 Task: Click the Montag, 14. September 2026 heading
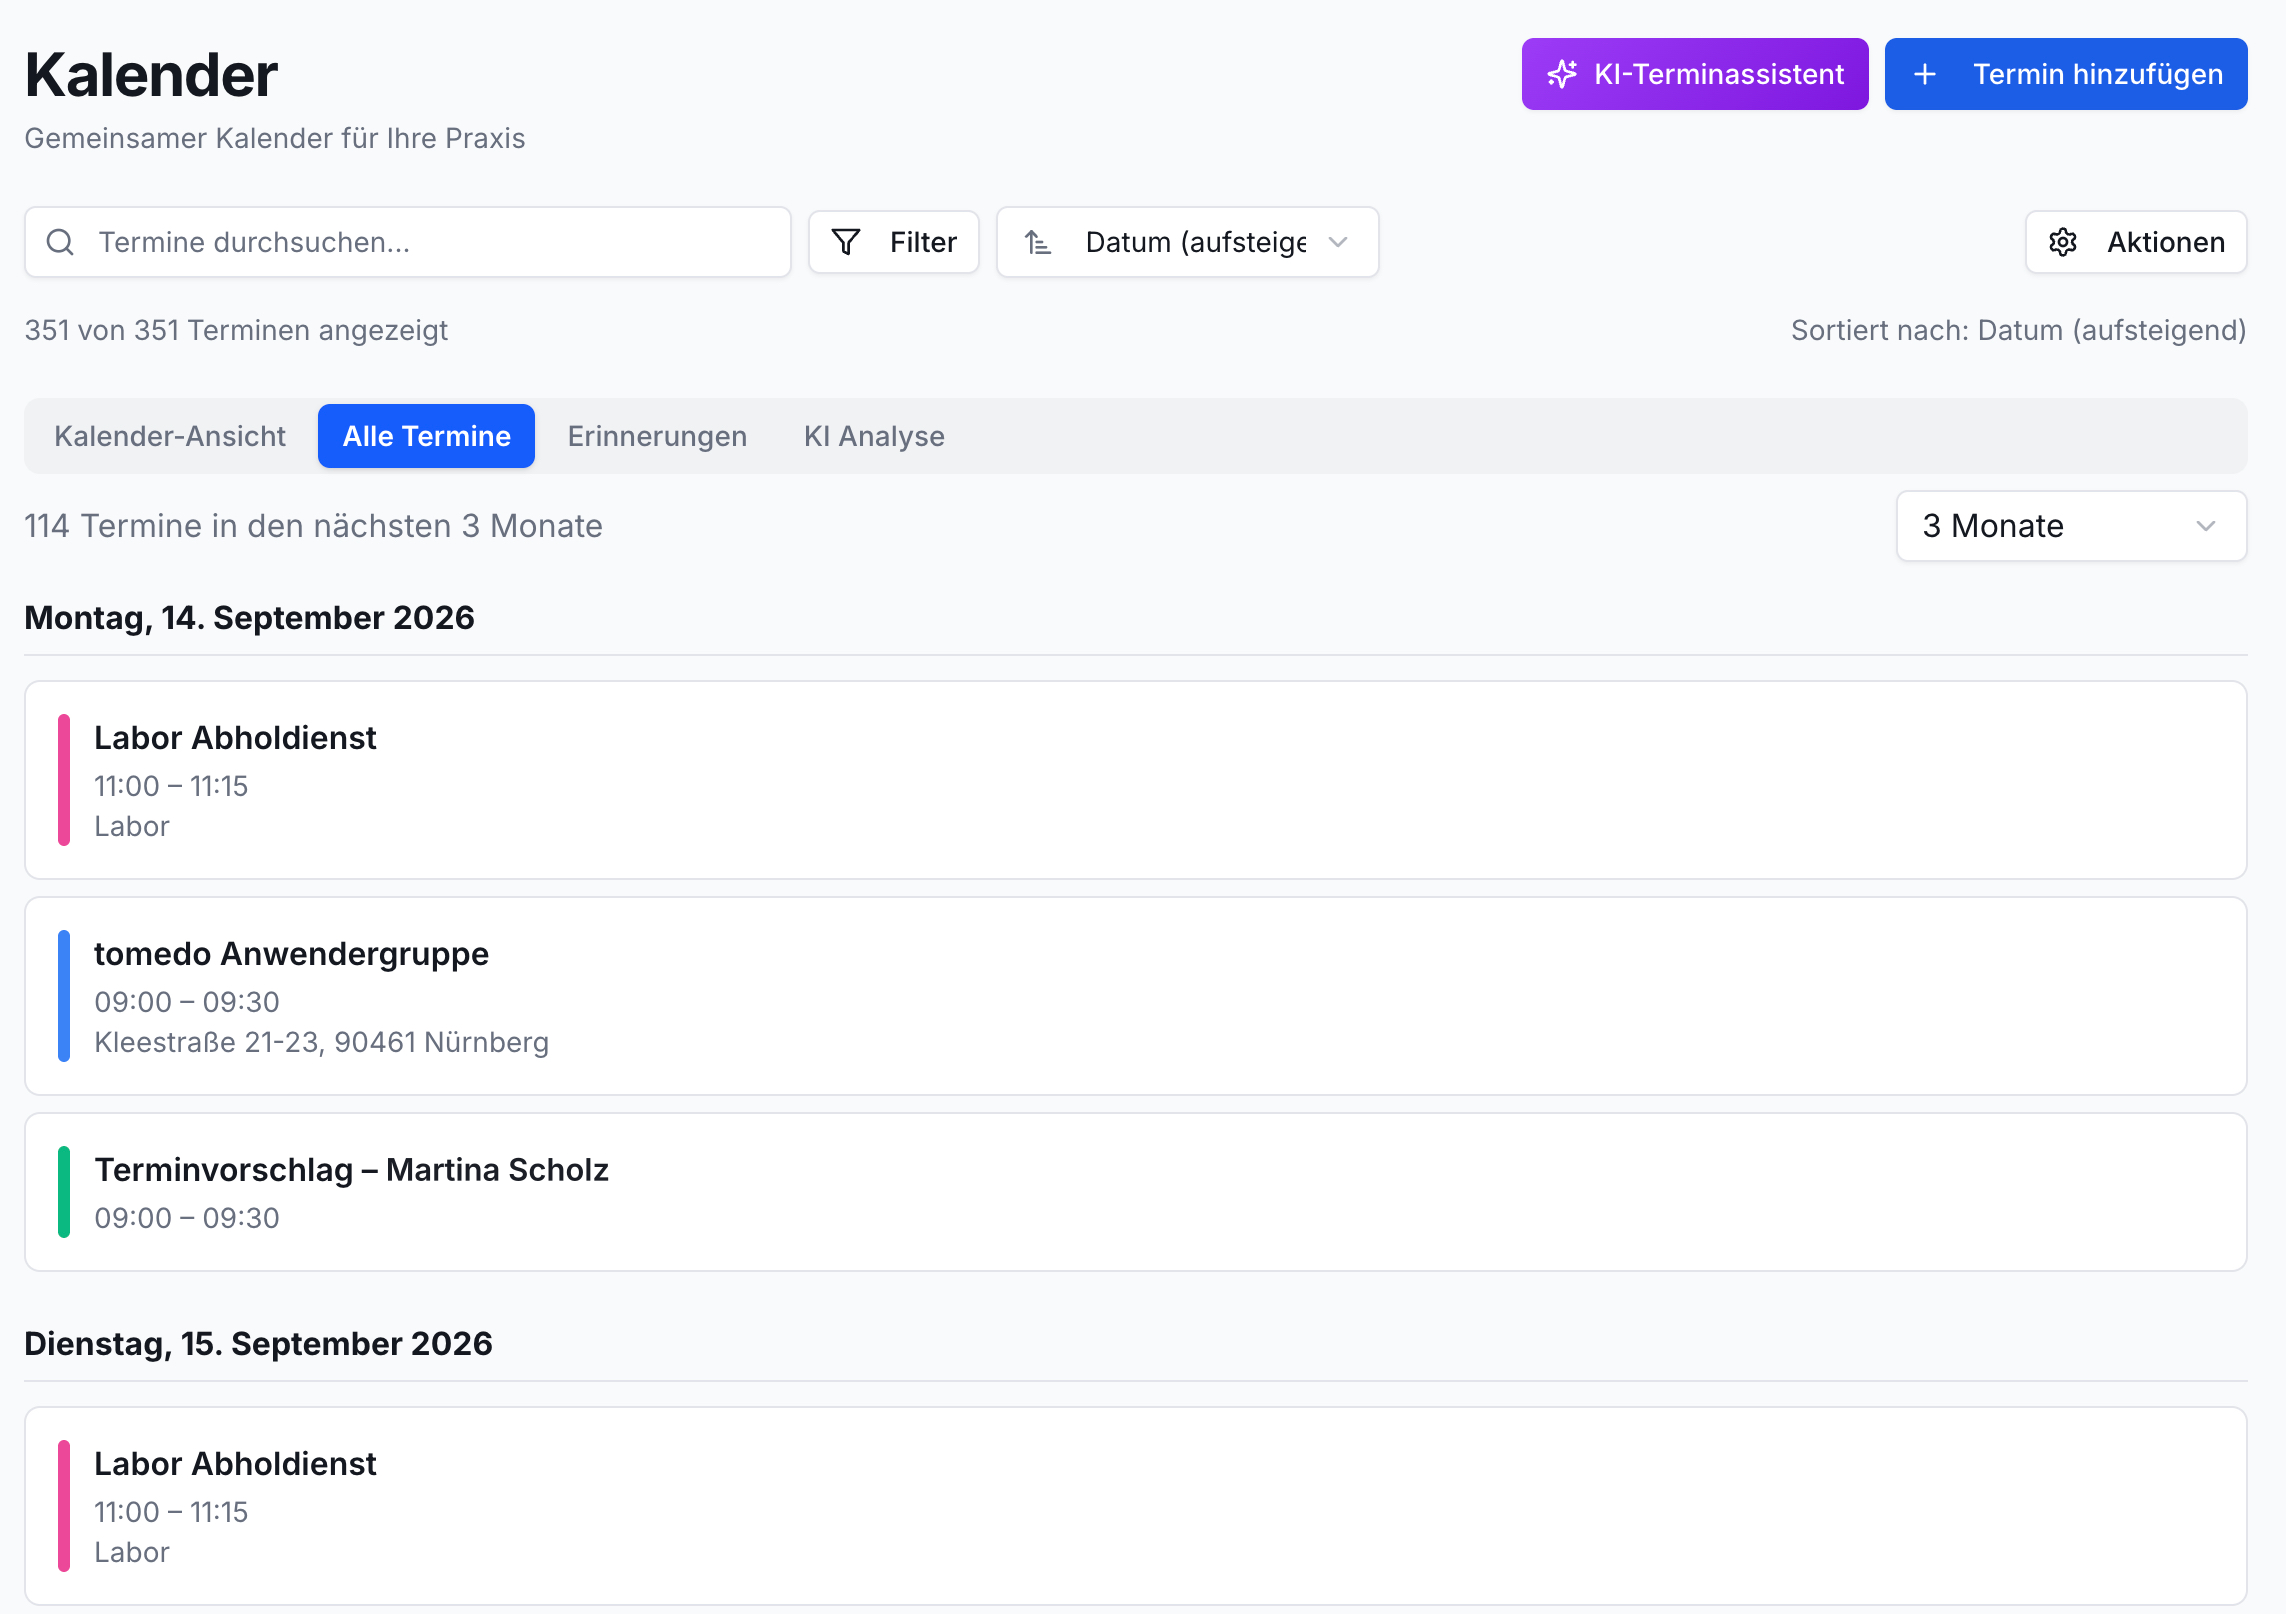click(249, 618)
